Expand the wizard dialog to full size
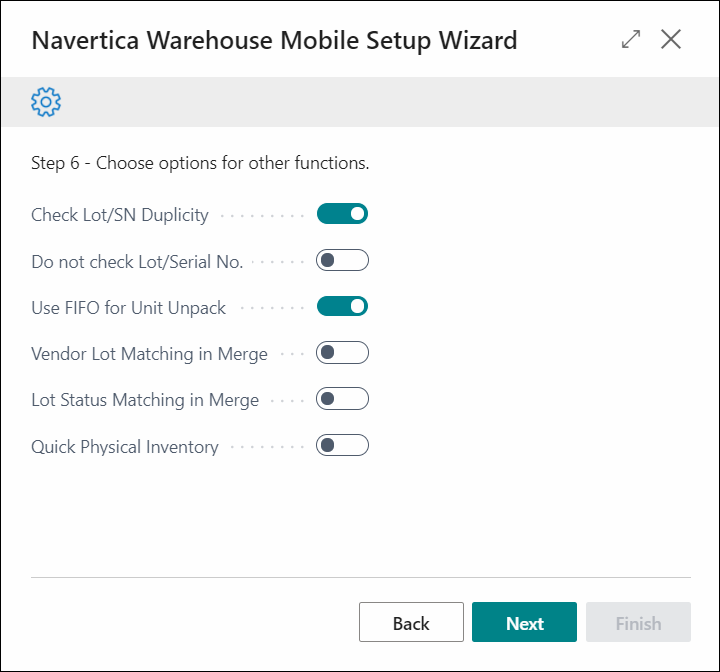Screen dimensions: 720x672 631,39
